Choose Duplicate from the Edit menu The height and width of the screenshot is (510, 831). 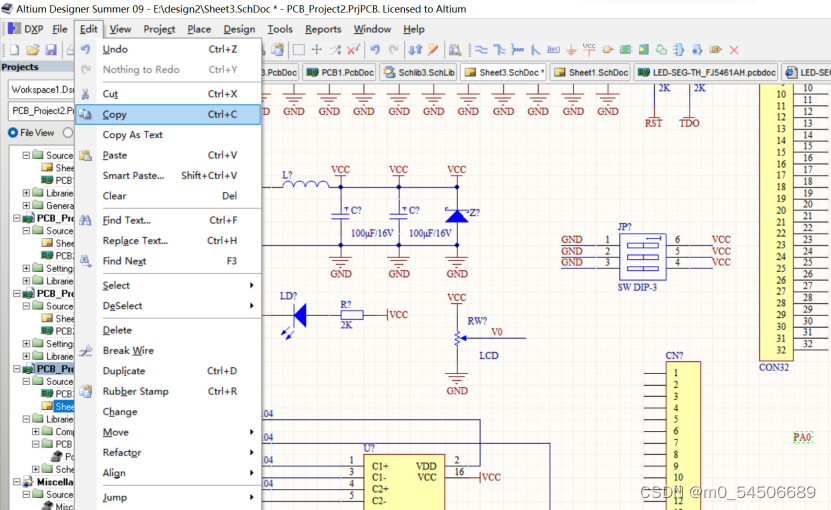(169, 371)
